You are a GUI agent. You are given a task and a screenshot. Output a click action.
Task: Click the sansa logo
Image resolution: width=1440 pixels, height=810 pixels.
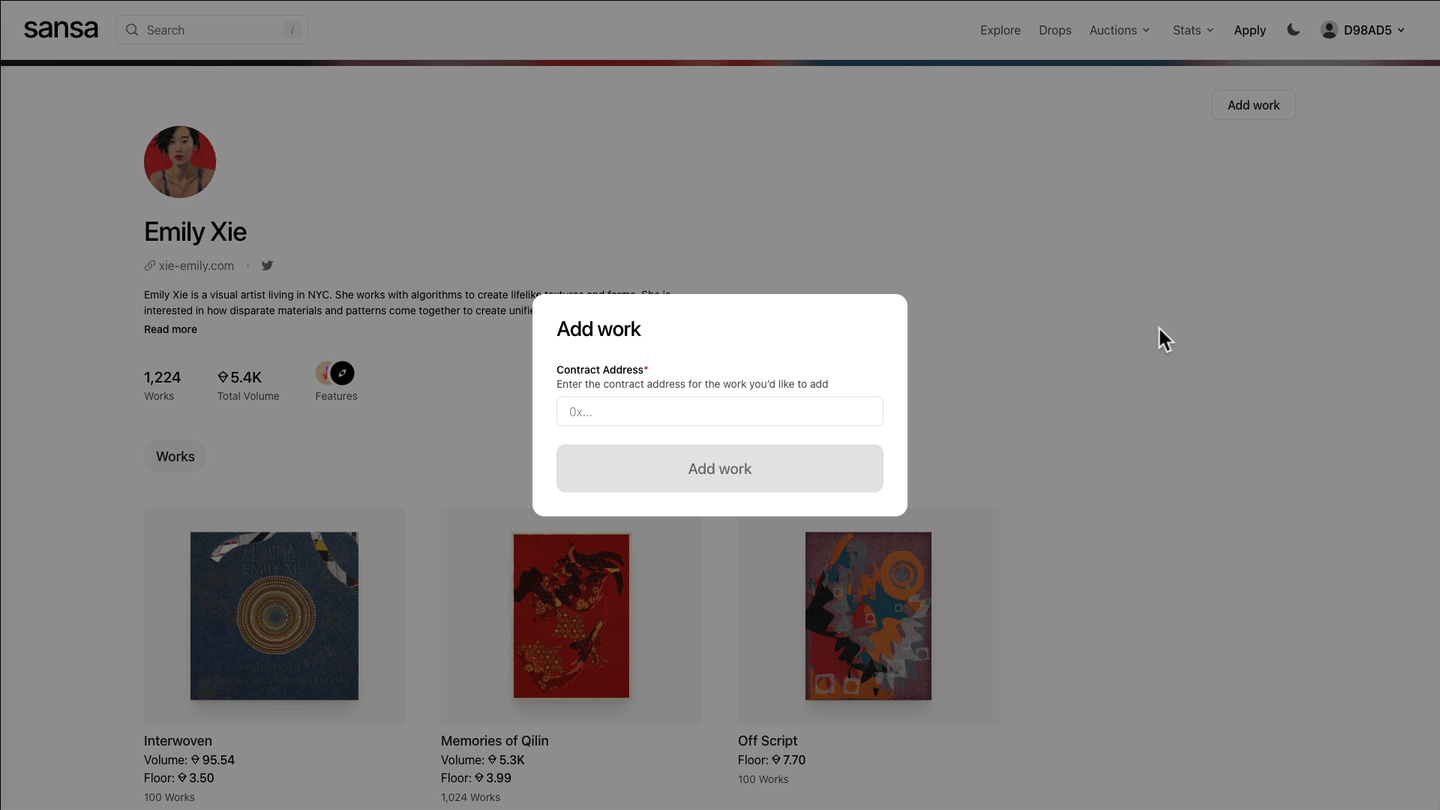point(61,30)
